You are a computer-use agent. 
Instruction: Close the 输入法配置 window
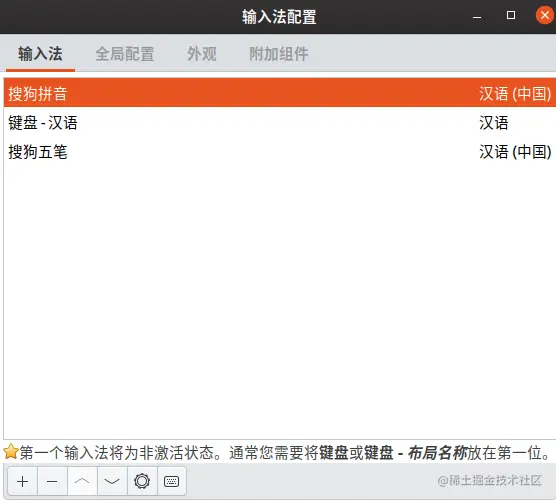[x=545, y=15]
